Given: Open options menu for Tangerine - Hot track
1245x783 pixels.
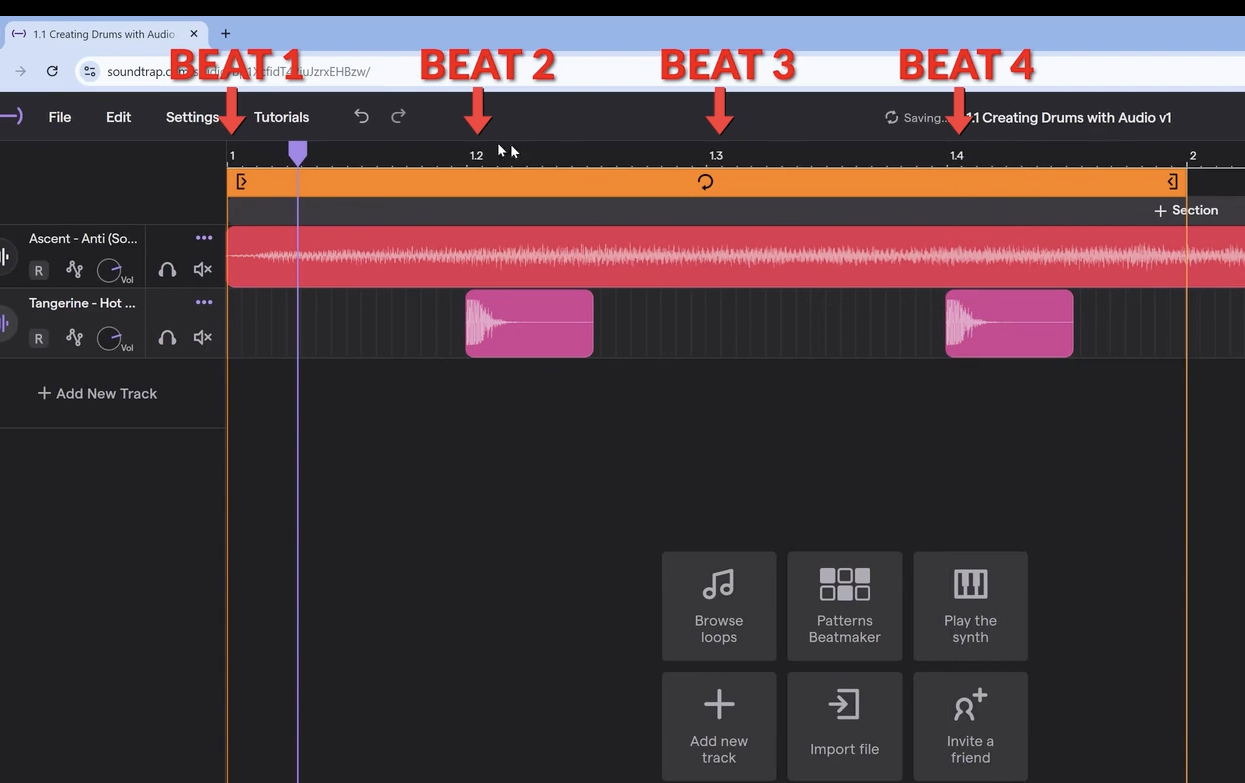Looking at the screenshot, I should [204, 302].
